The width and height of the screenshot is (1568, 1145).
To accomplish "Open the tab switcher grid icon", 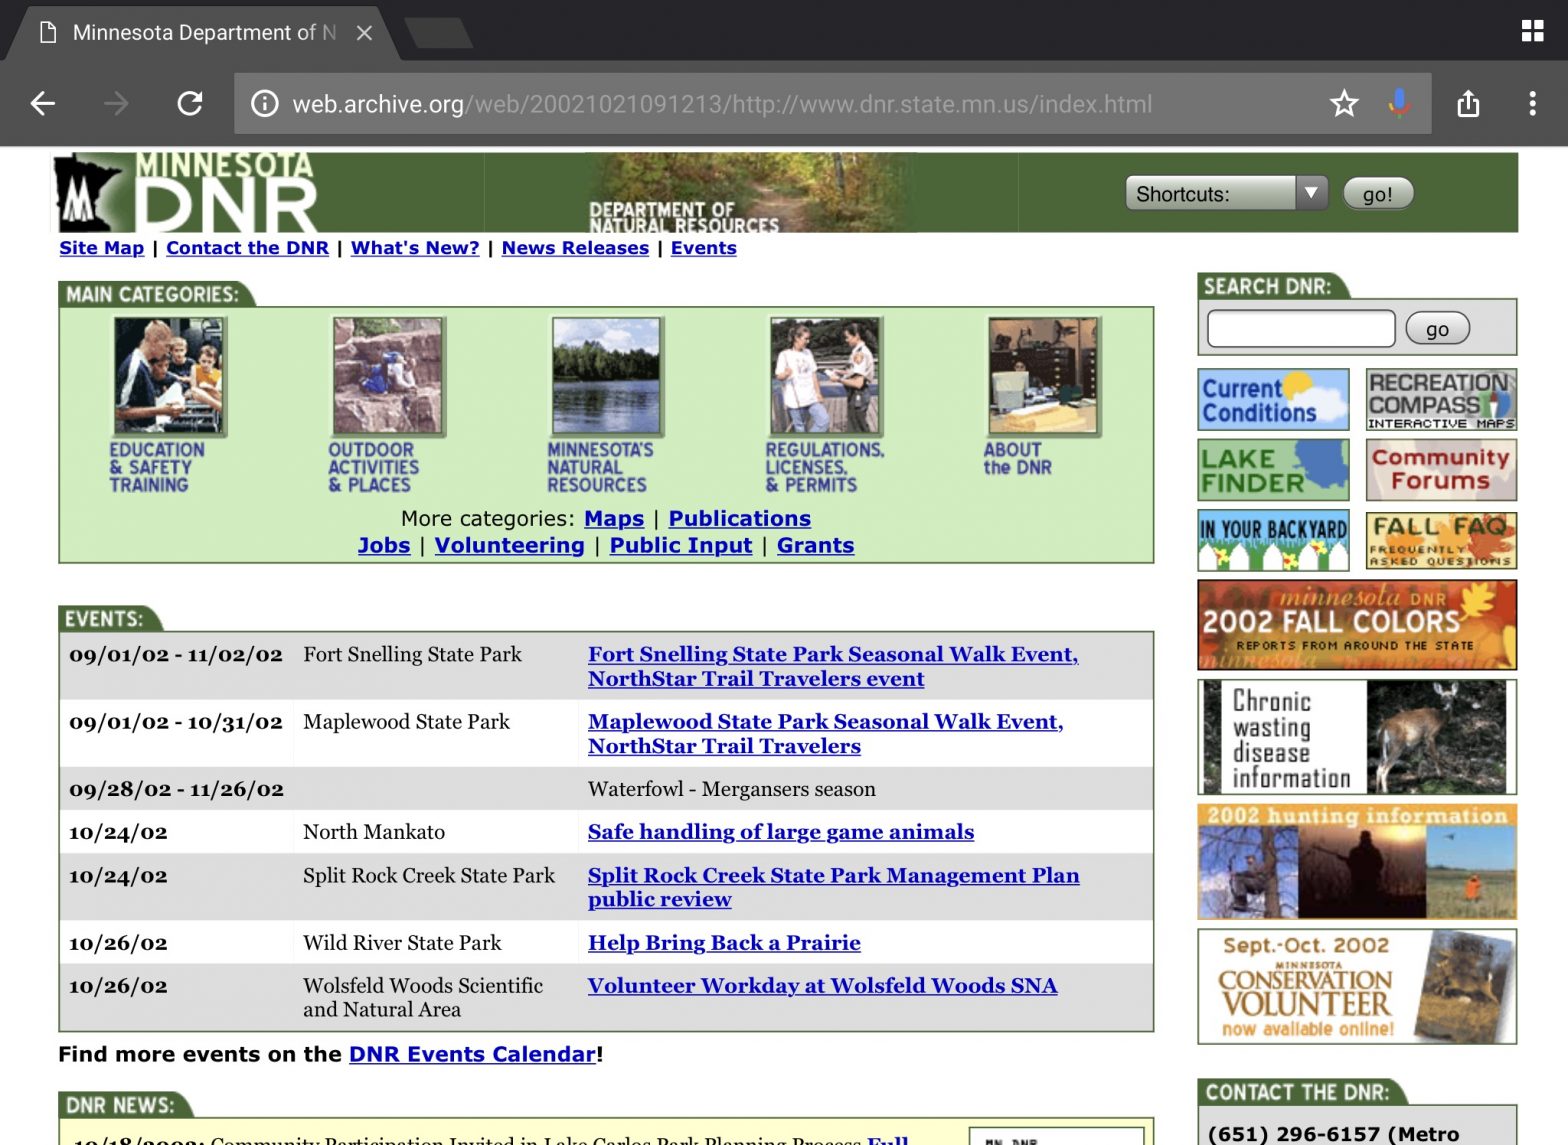I will [1532, 32].
